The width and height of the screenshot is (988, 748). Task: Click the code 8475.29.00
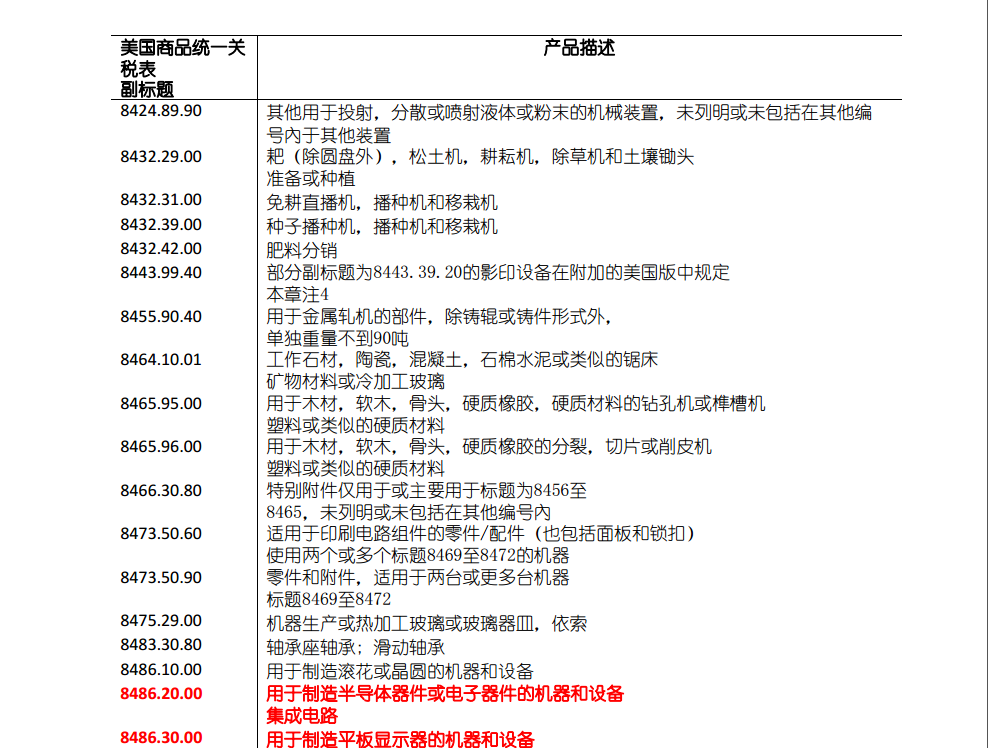pos(161,621)
